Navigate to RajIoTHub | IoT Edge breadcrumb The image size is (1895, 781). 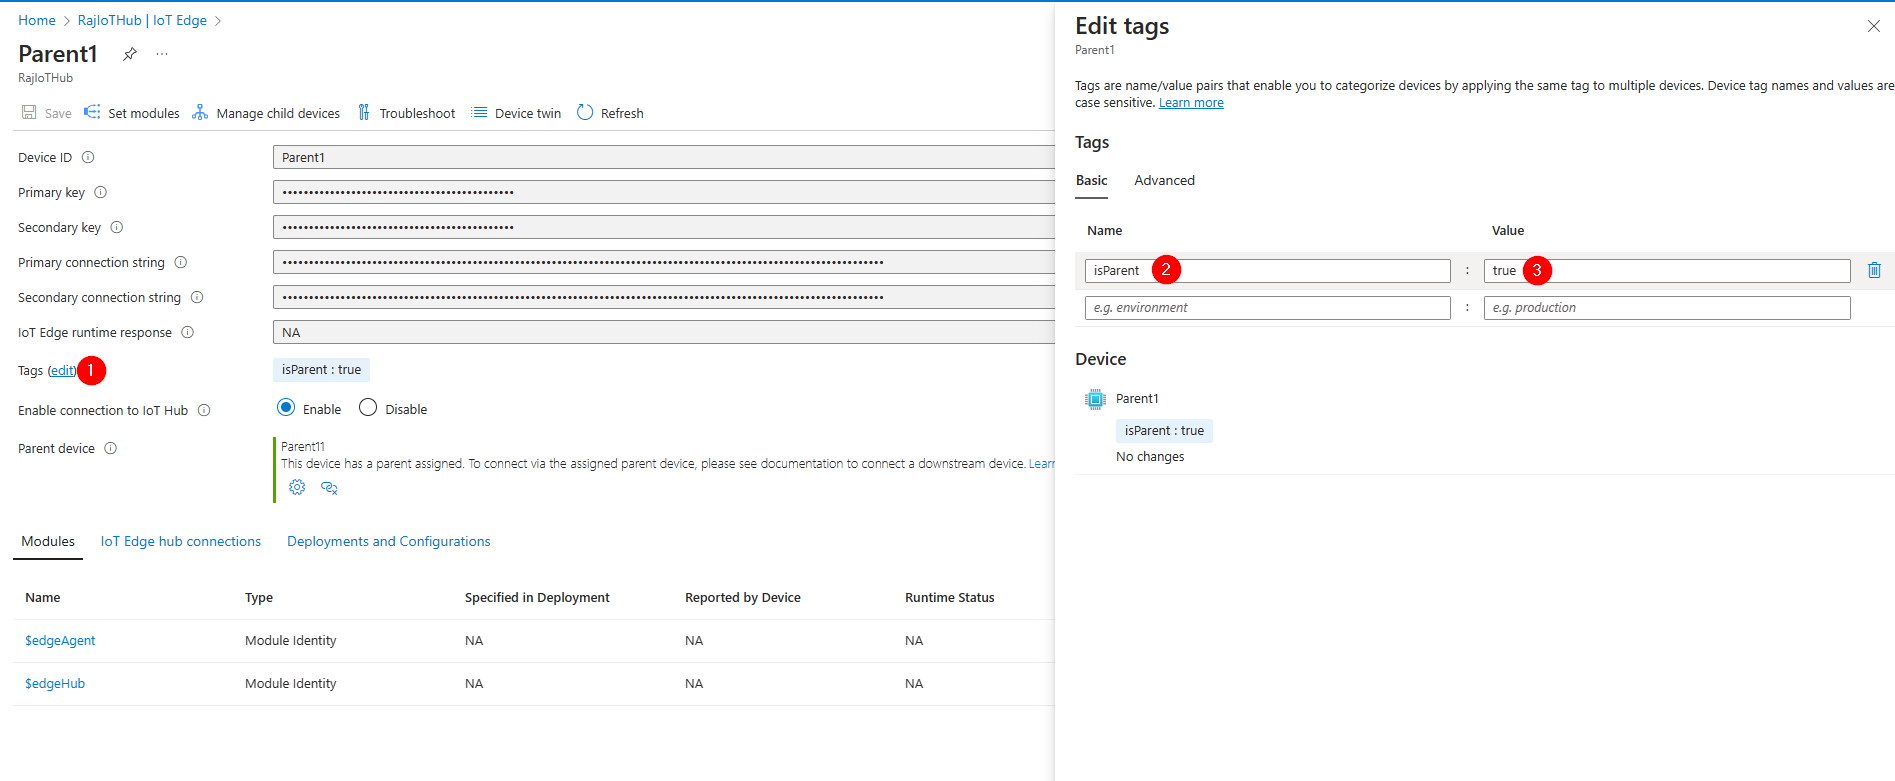click(x=142, y=20)
